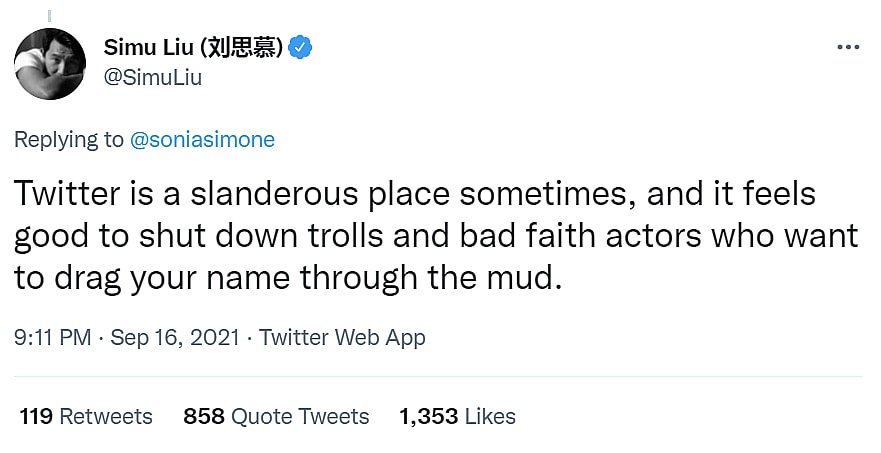Viewport: 881px width, 453px height.
Task: Click the "Replying to" label
Action: pyautogui.click(x=69, y=139)
